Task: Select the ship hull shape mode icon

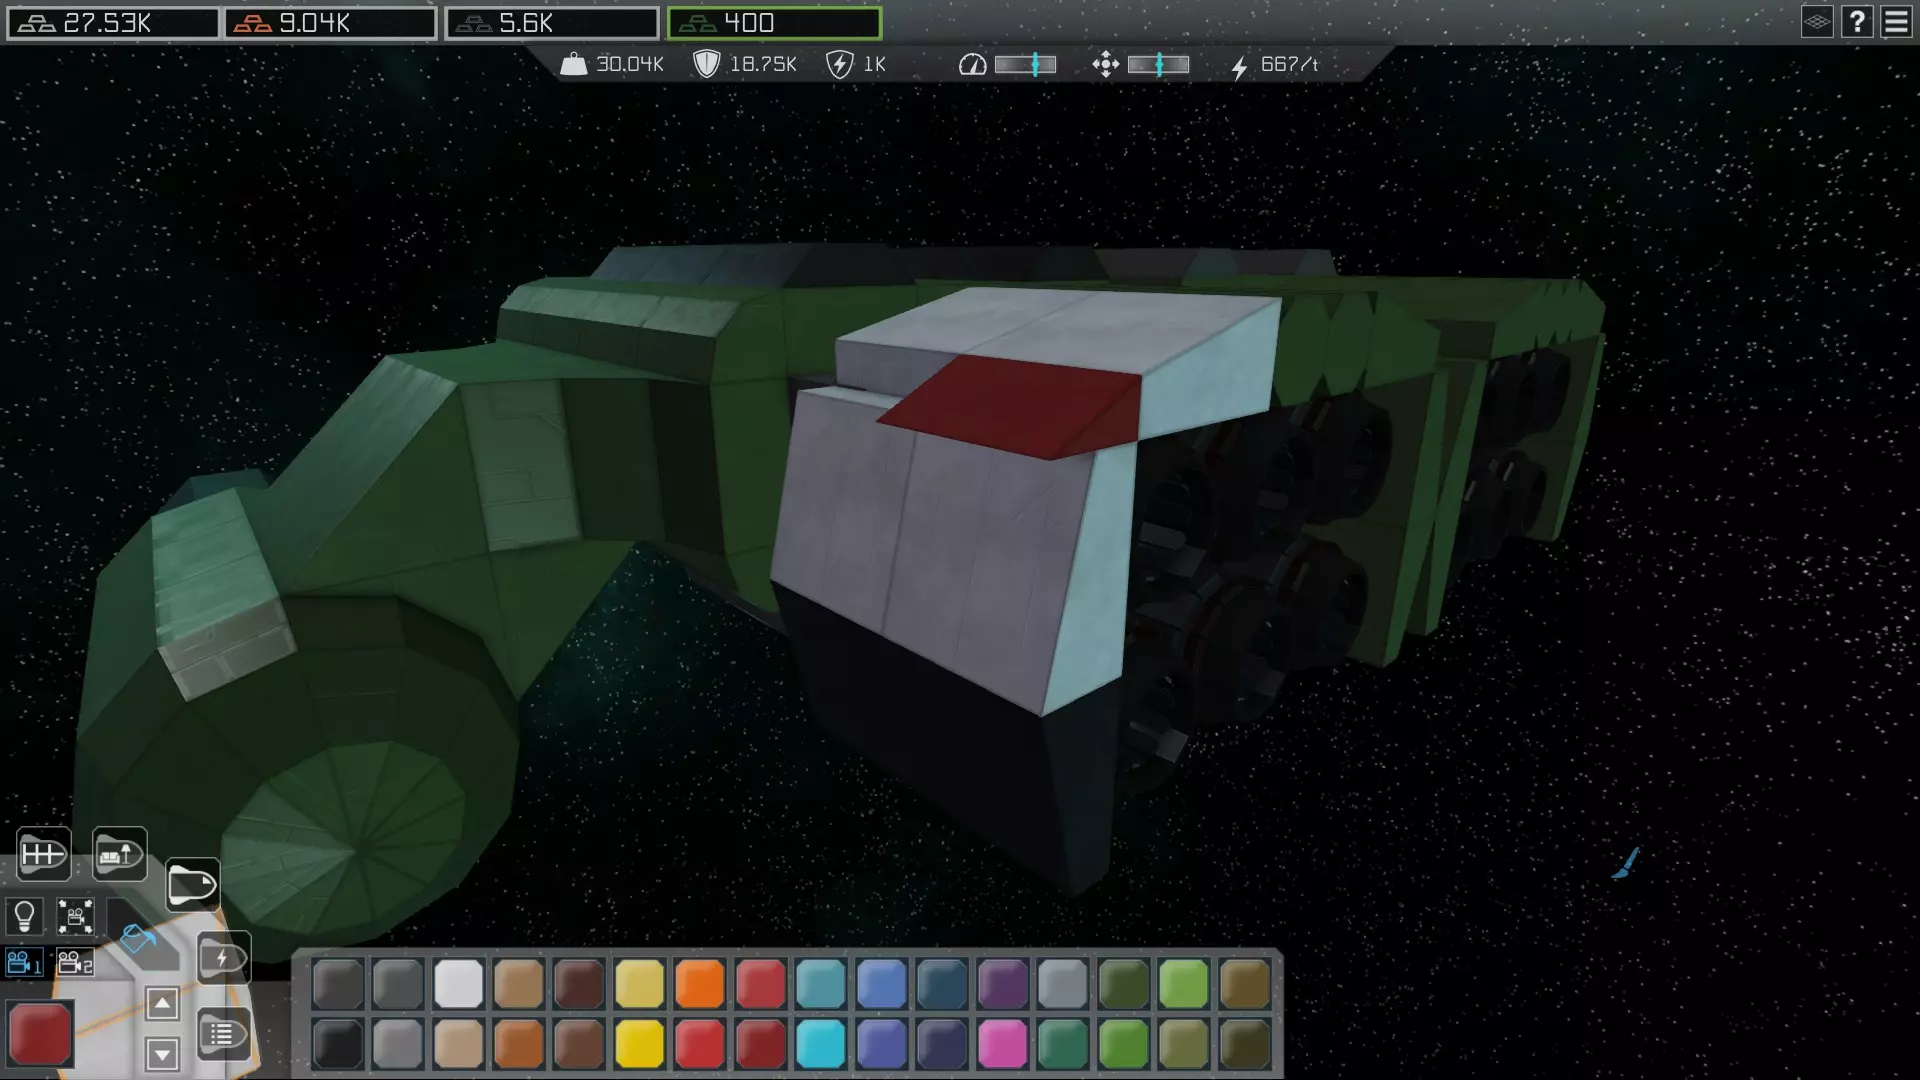Action: (191, 885)
